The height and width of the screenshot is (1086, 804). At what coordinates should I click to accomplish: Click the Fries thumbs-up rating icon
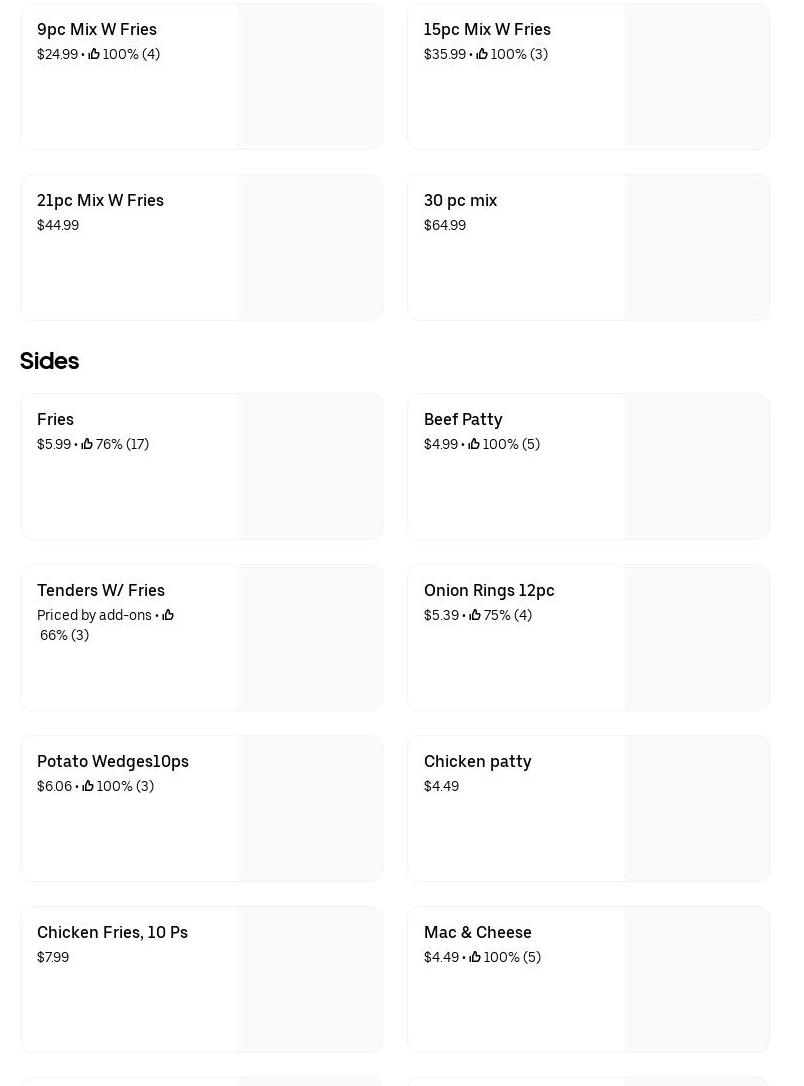pos(87,444)
